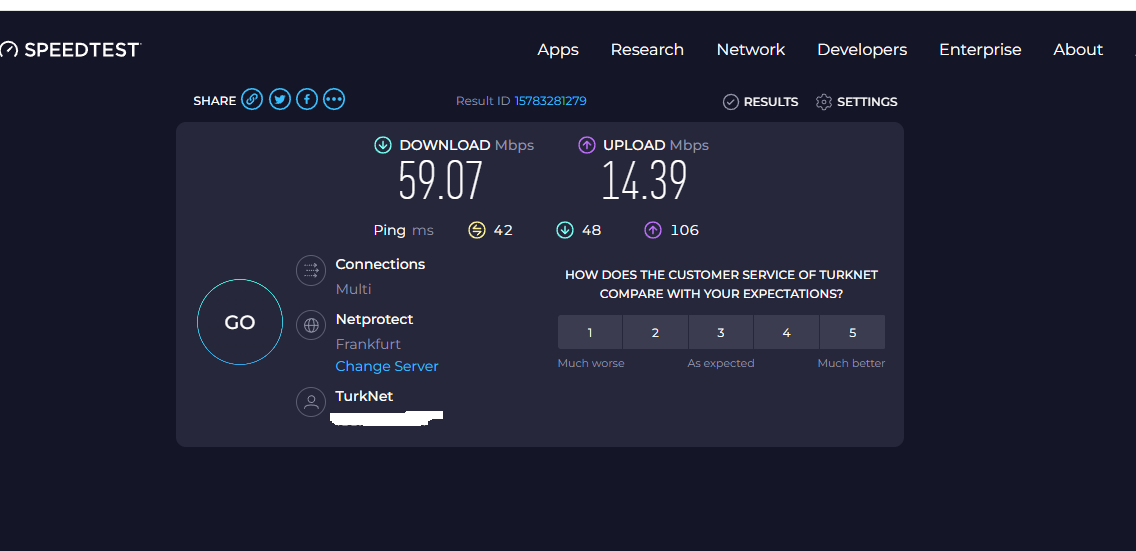
Task: Click the Ping ms label
Action: tap(404, 230)
